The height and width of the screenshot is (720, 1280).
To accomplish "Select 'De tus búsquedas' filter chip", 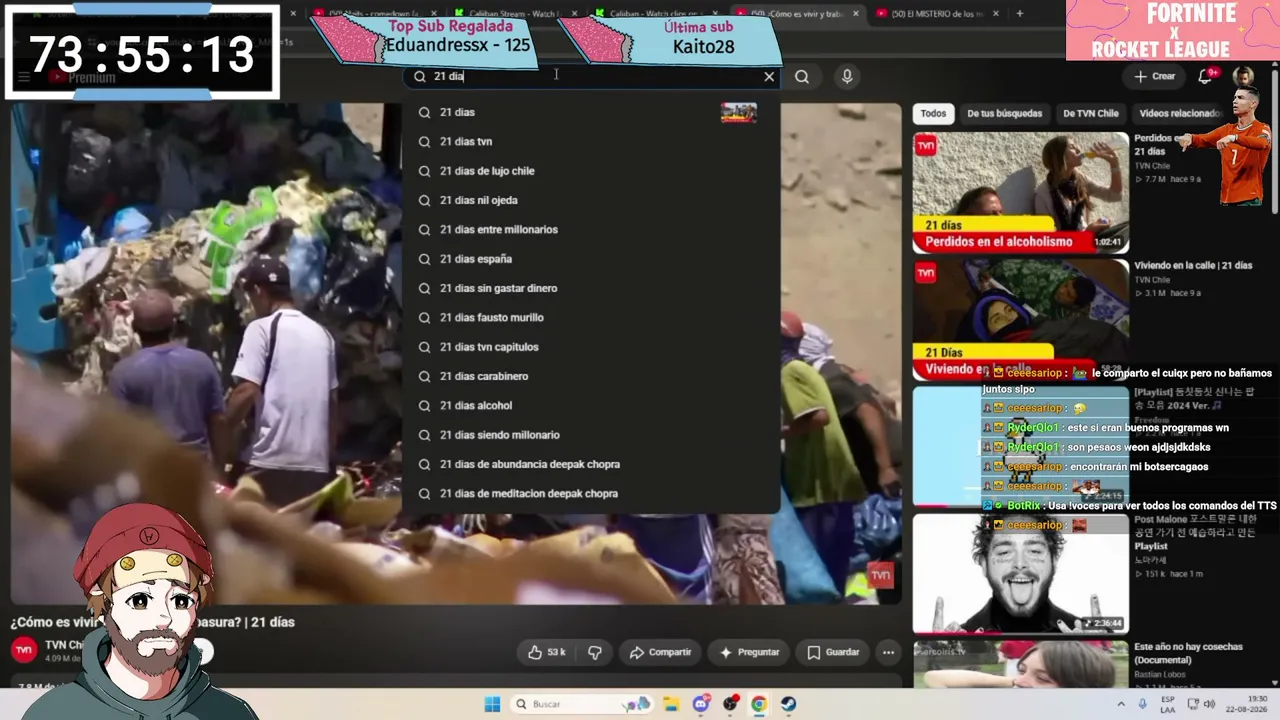I will pyautogui.click(x=1004, y=113).
